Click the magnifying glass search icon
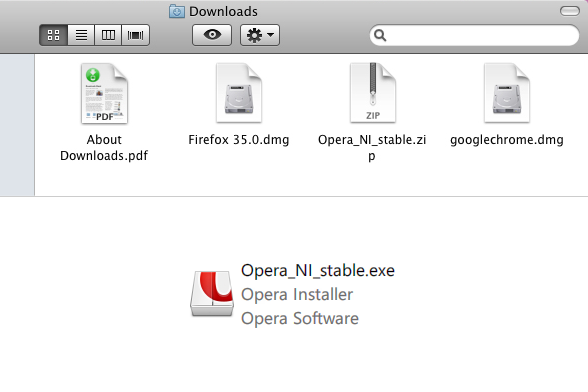Screen dimensions: 588x392 (380, 35)
